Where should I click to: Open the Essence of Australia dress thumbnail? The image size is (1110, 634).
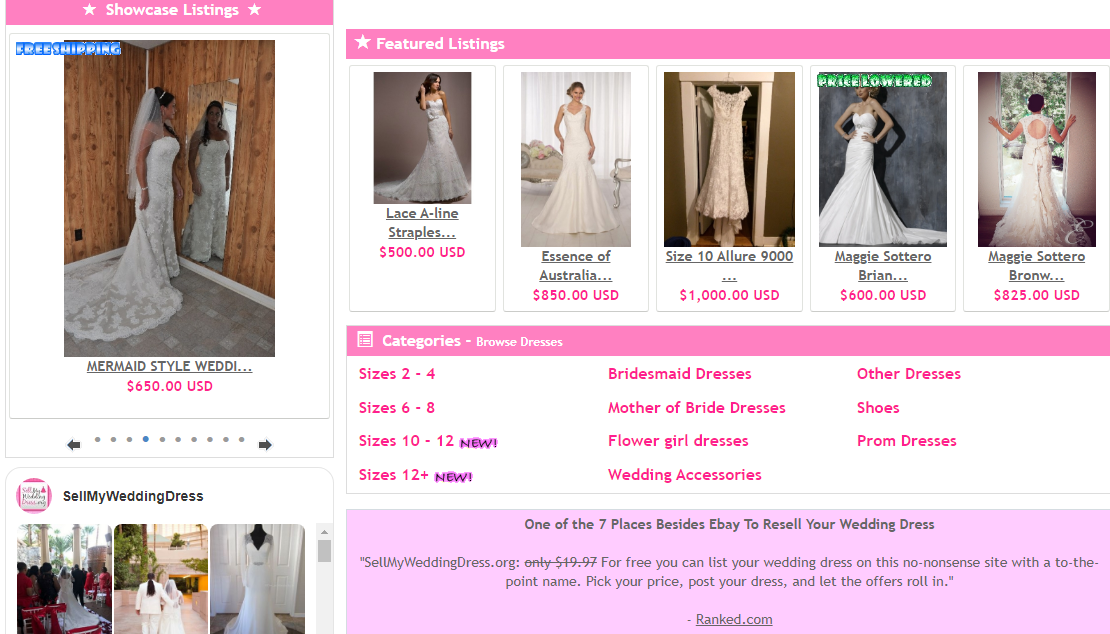[575, 159]
